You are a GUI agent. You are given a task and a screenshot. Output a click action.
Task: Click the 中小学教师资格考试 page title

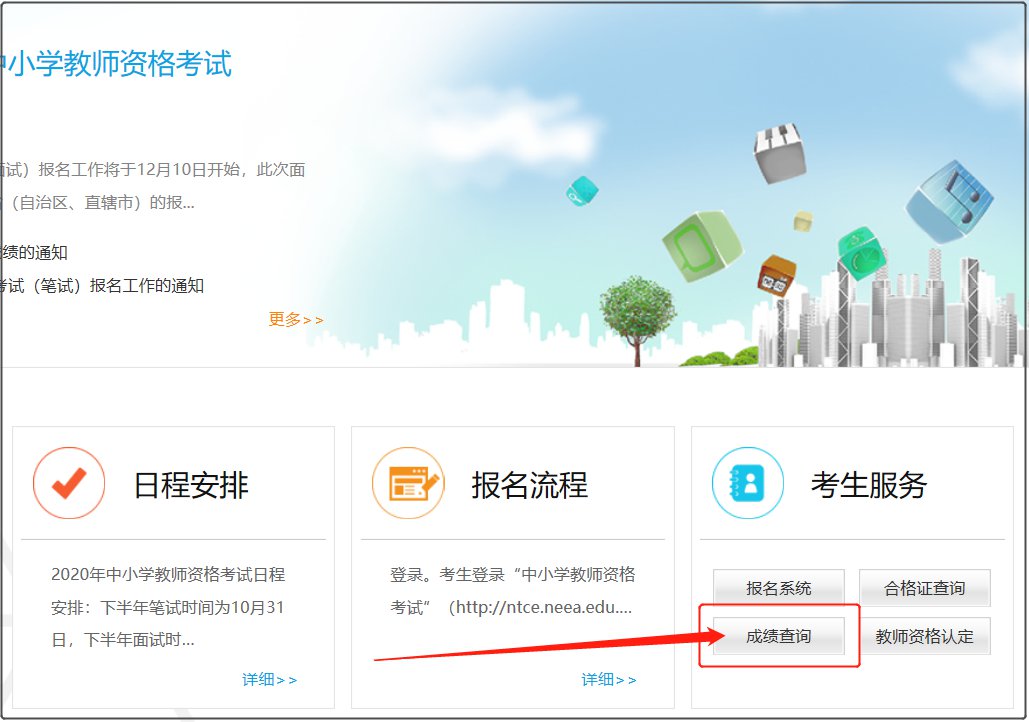(117, 64)
